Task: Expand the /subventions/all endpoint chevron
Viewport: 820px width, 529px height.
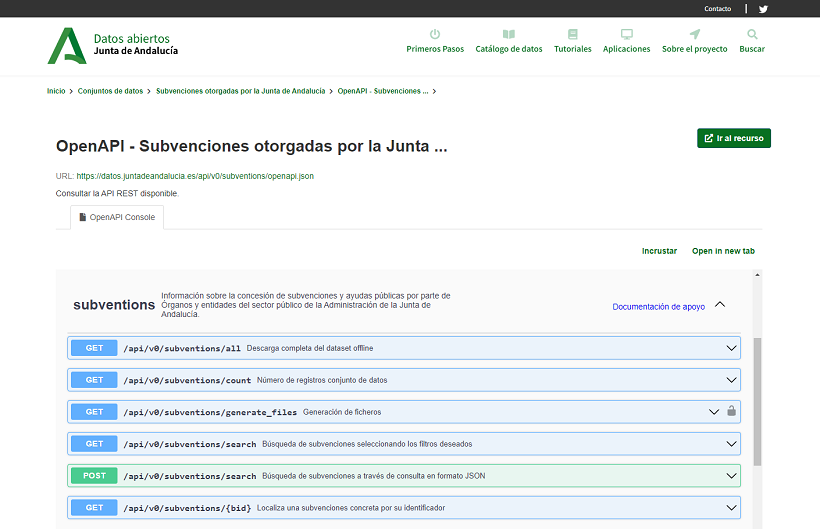Action: tap(731, 348)
